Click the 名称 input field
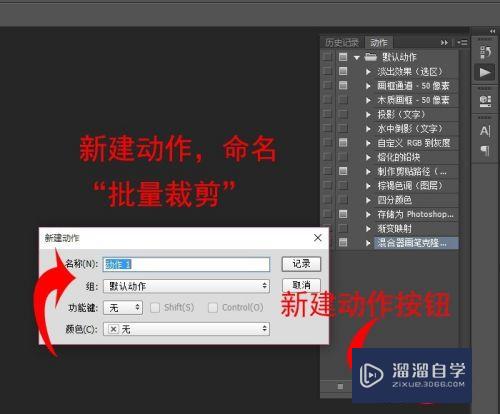The image size is (500, 414). pyautogui.click(x=186, y=264)
